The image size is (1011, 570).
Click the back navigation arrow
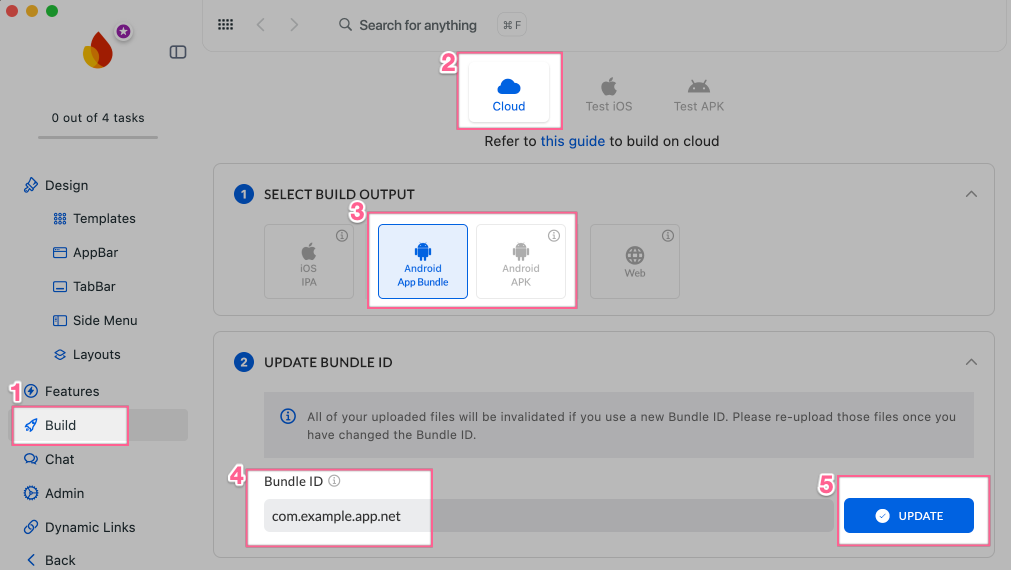pyautogui.click(x=260, y=25)
